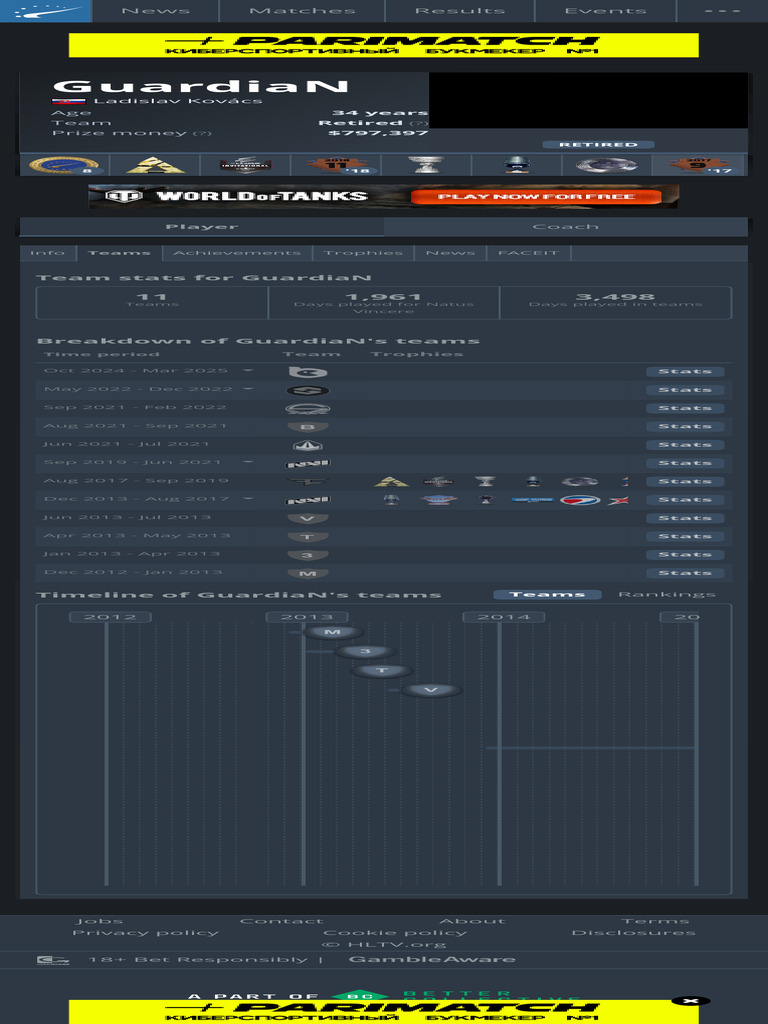Show Teams in timeline chart

(547, 594)
